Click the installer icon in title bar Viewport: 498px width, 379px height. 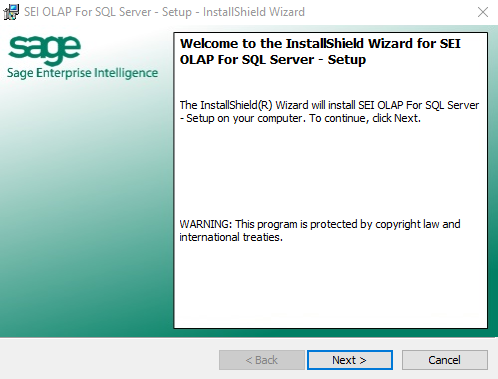tap(11, 12)
